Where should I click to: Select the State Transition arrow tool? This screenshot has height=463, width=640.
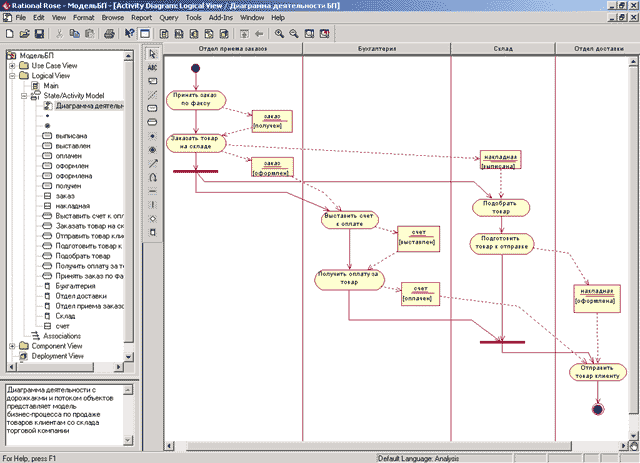click(152, 164)
